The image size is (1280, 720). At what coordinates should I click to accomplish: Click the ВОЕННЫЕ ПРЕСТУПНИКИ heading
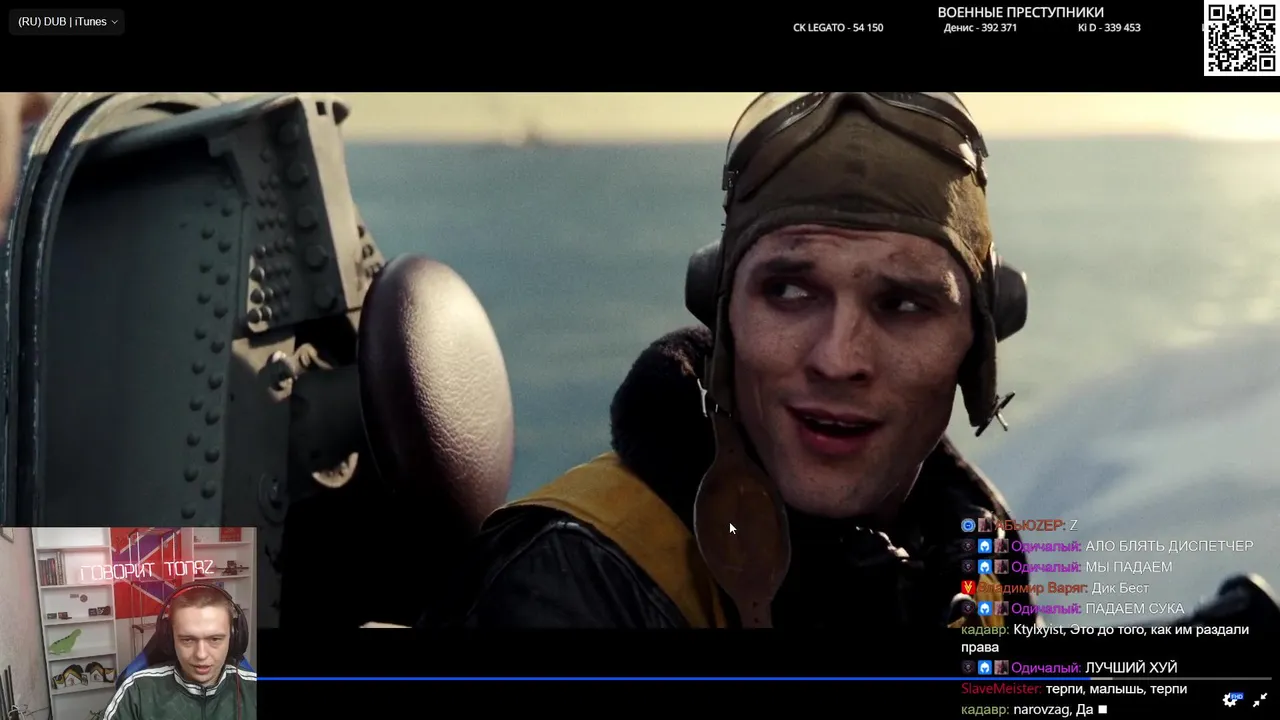point(1020,12)
